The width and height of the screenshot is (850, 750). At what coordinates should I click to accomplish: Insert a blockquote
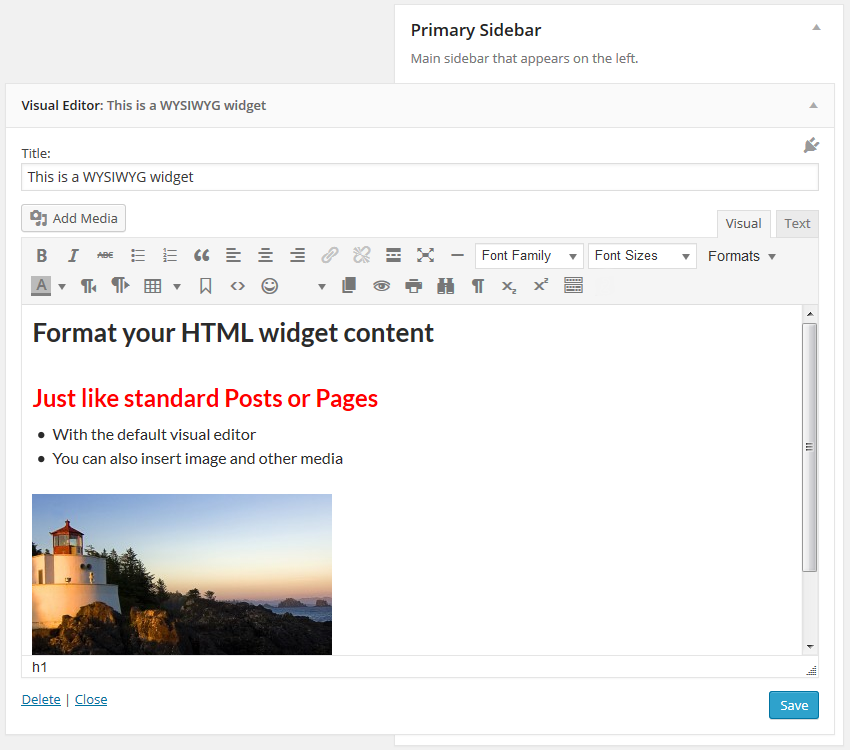(x=201, y=255)
